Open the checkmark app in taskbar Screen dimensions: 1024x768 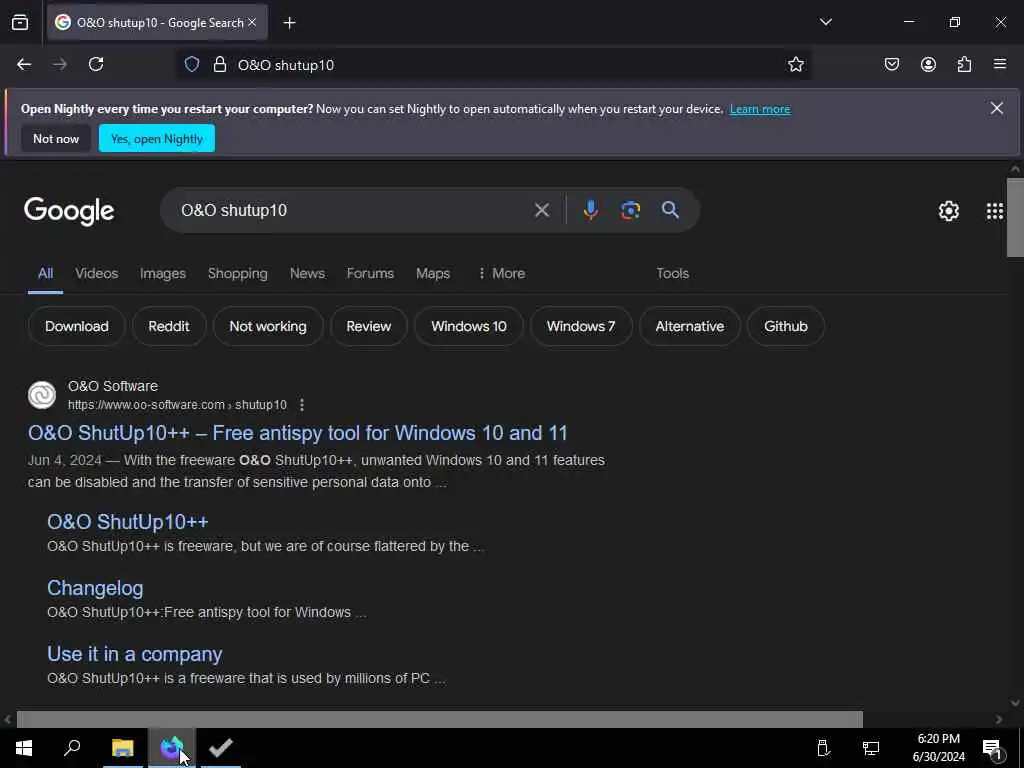(x=221, y=748)
